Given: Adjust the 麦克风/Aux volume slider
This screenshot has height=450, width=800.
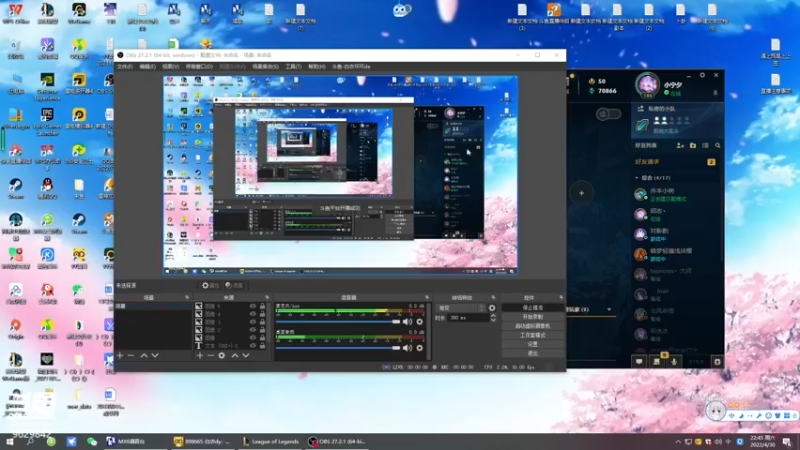Looking at the screenshot, I should (338, 322).
